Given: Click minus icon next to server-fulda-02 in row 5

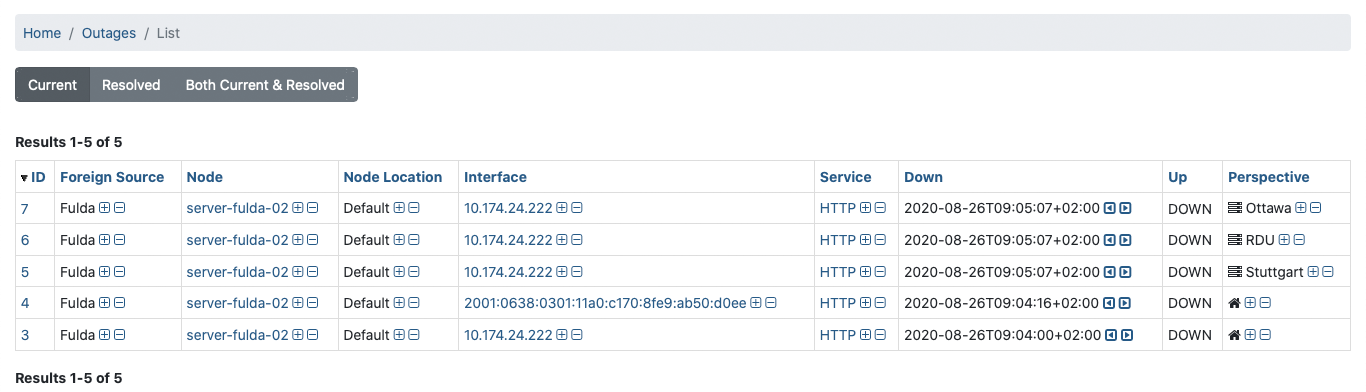Looking at the screenshot, I should (312, 272).
